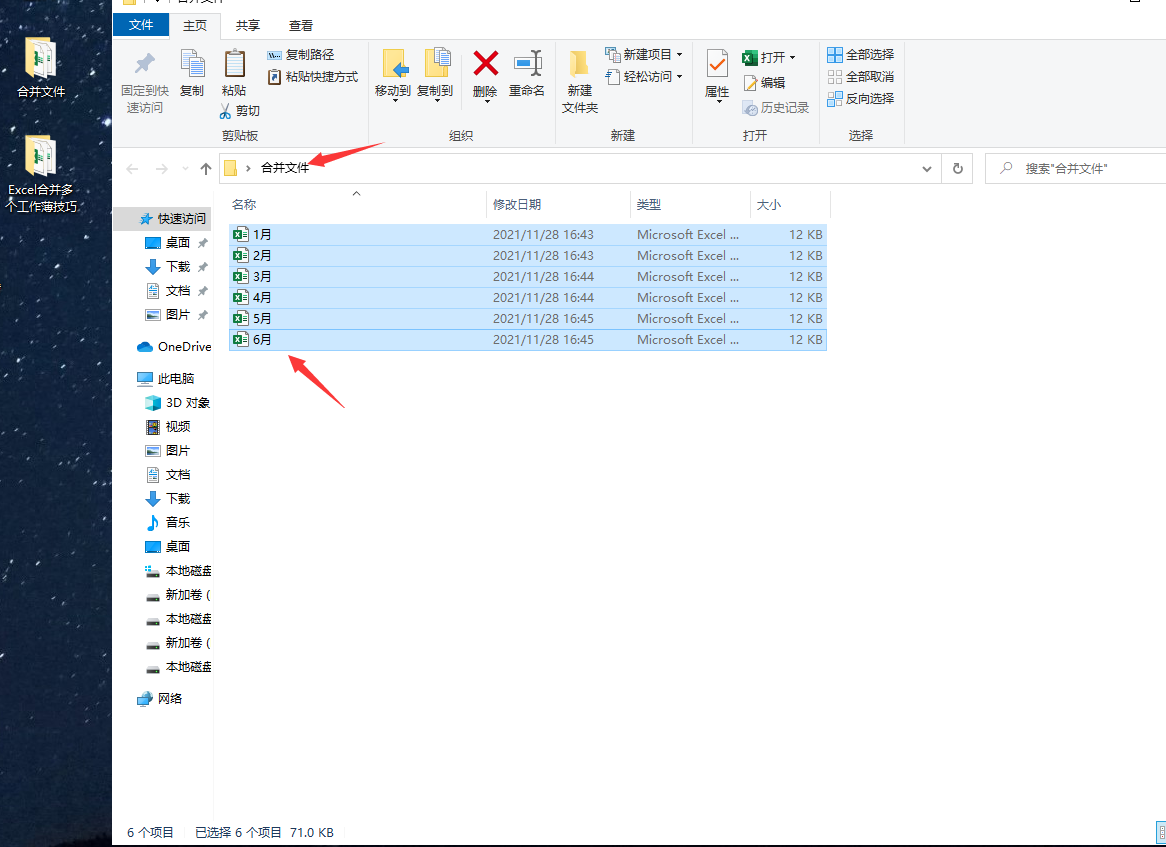Go back with the left arrow button
Image resolution: width=1166 pixels, height=847 pixels.
[x=132, y=169]
